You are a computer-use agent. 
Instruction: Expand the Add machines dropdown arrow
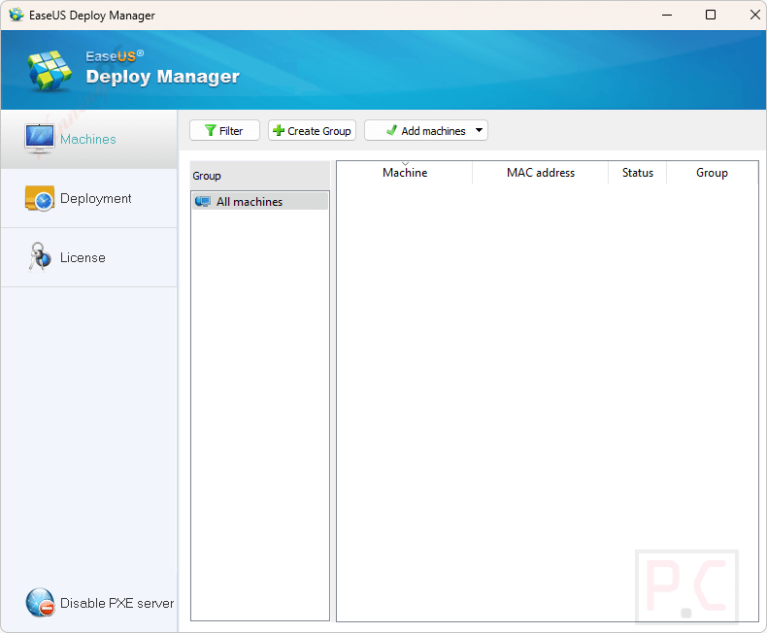coord(479,130)
